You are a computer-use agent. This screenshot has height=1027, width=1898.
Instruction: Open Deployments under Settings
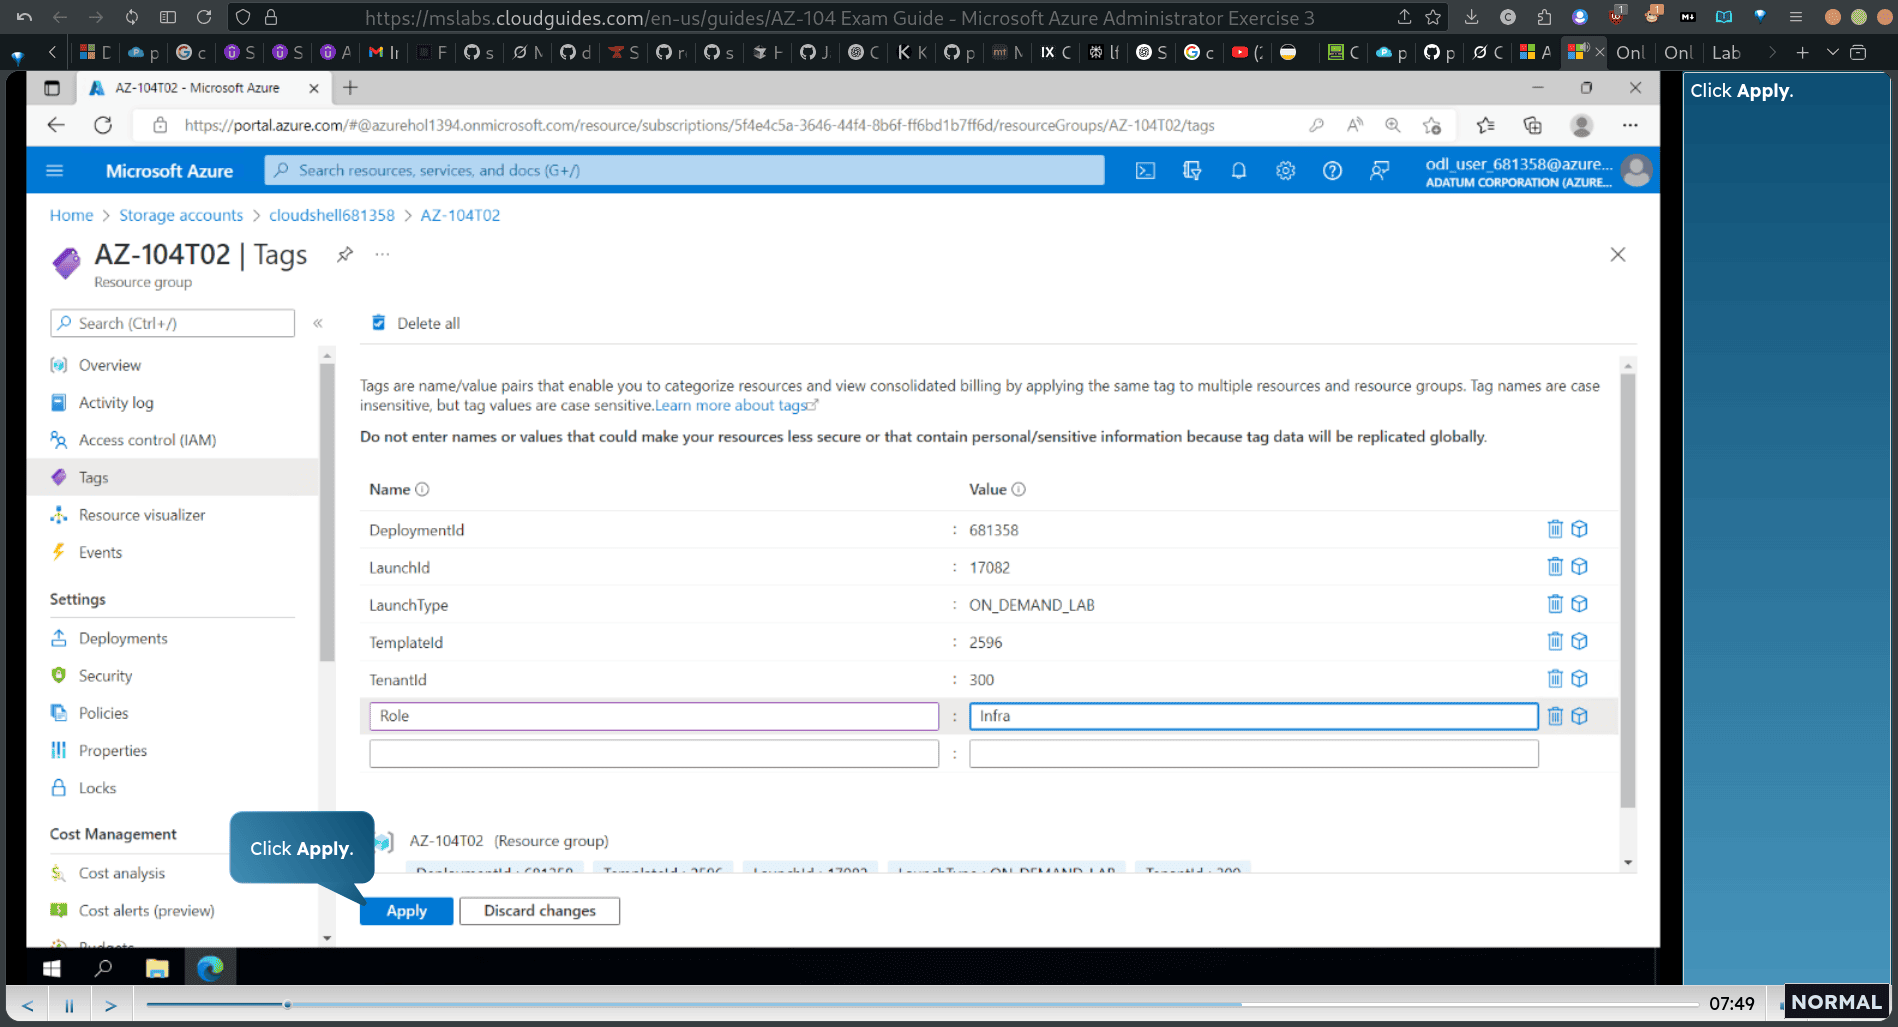123,638
